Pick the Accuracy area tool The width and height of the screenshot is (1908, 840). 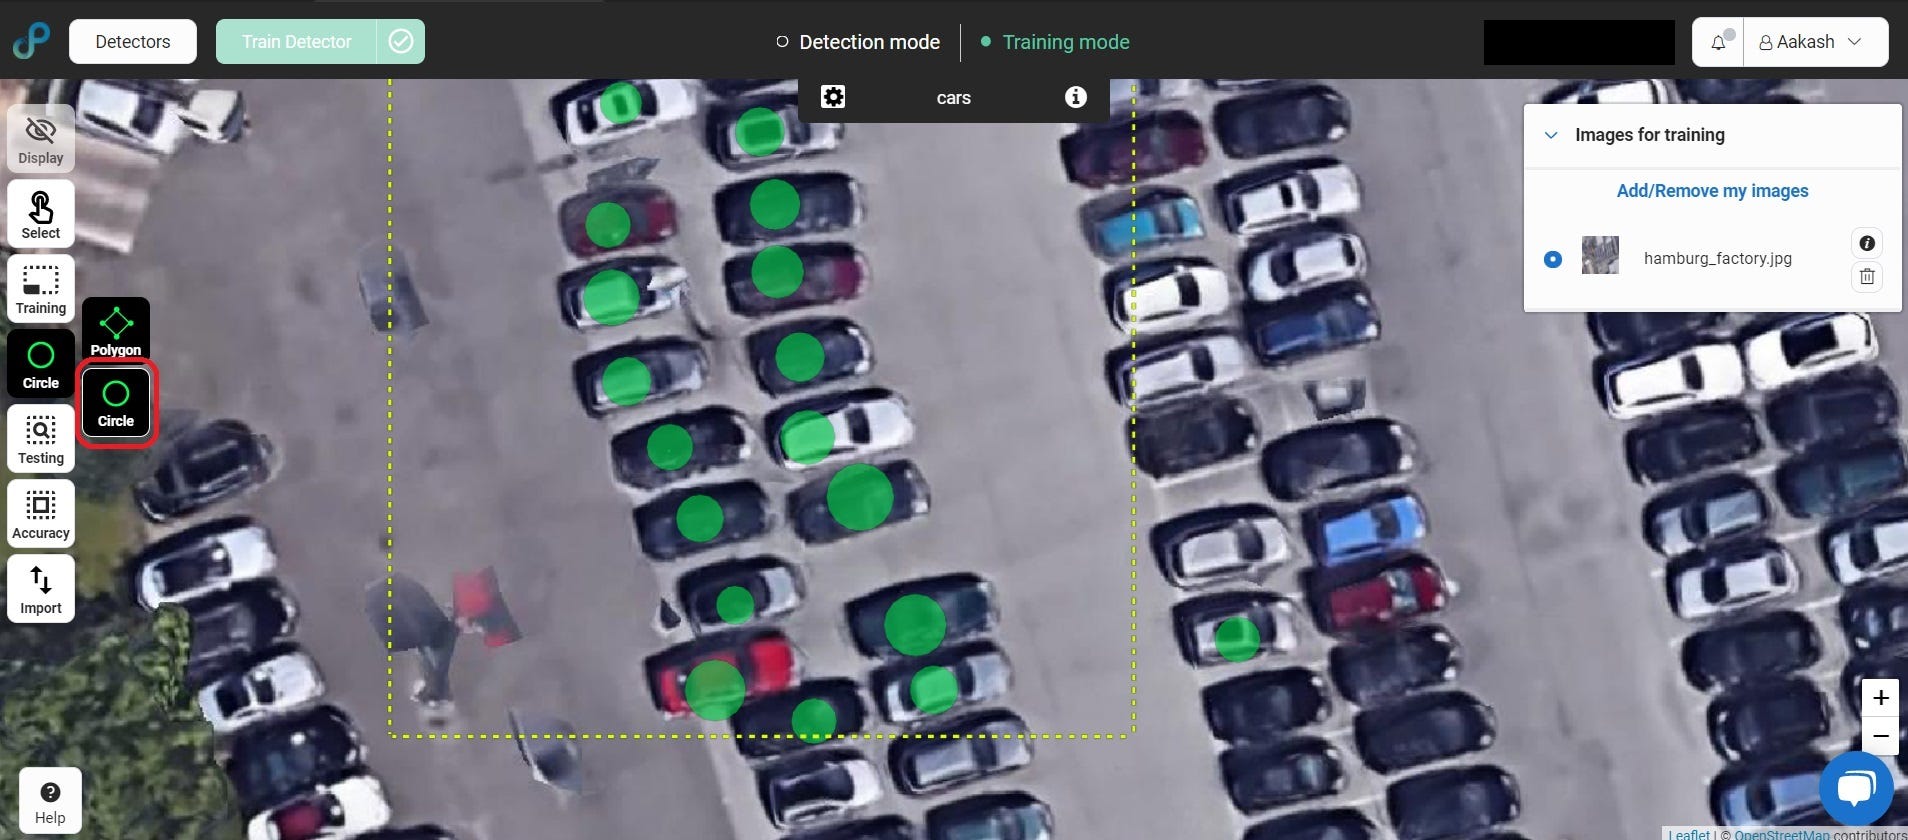point(41,513)
